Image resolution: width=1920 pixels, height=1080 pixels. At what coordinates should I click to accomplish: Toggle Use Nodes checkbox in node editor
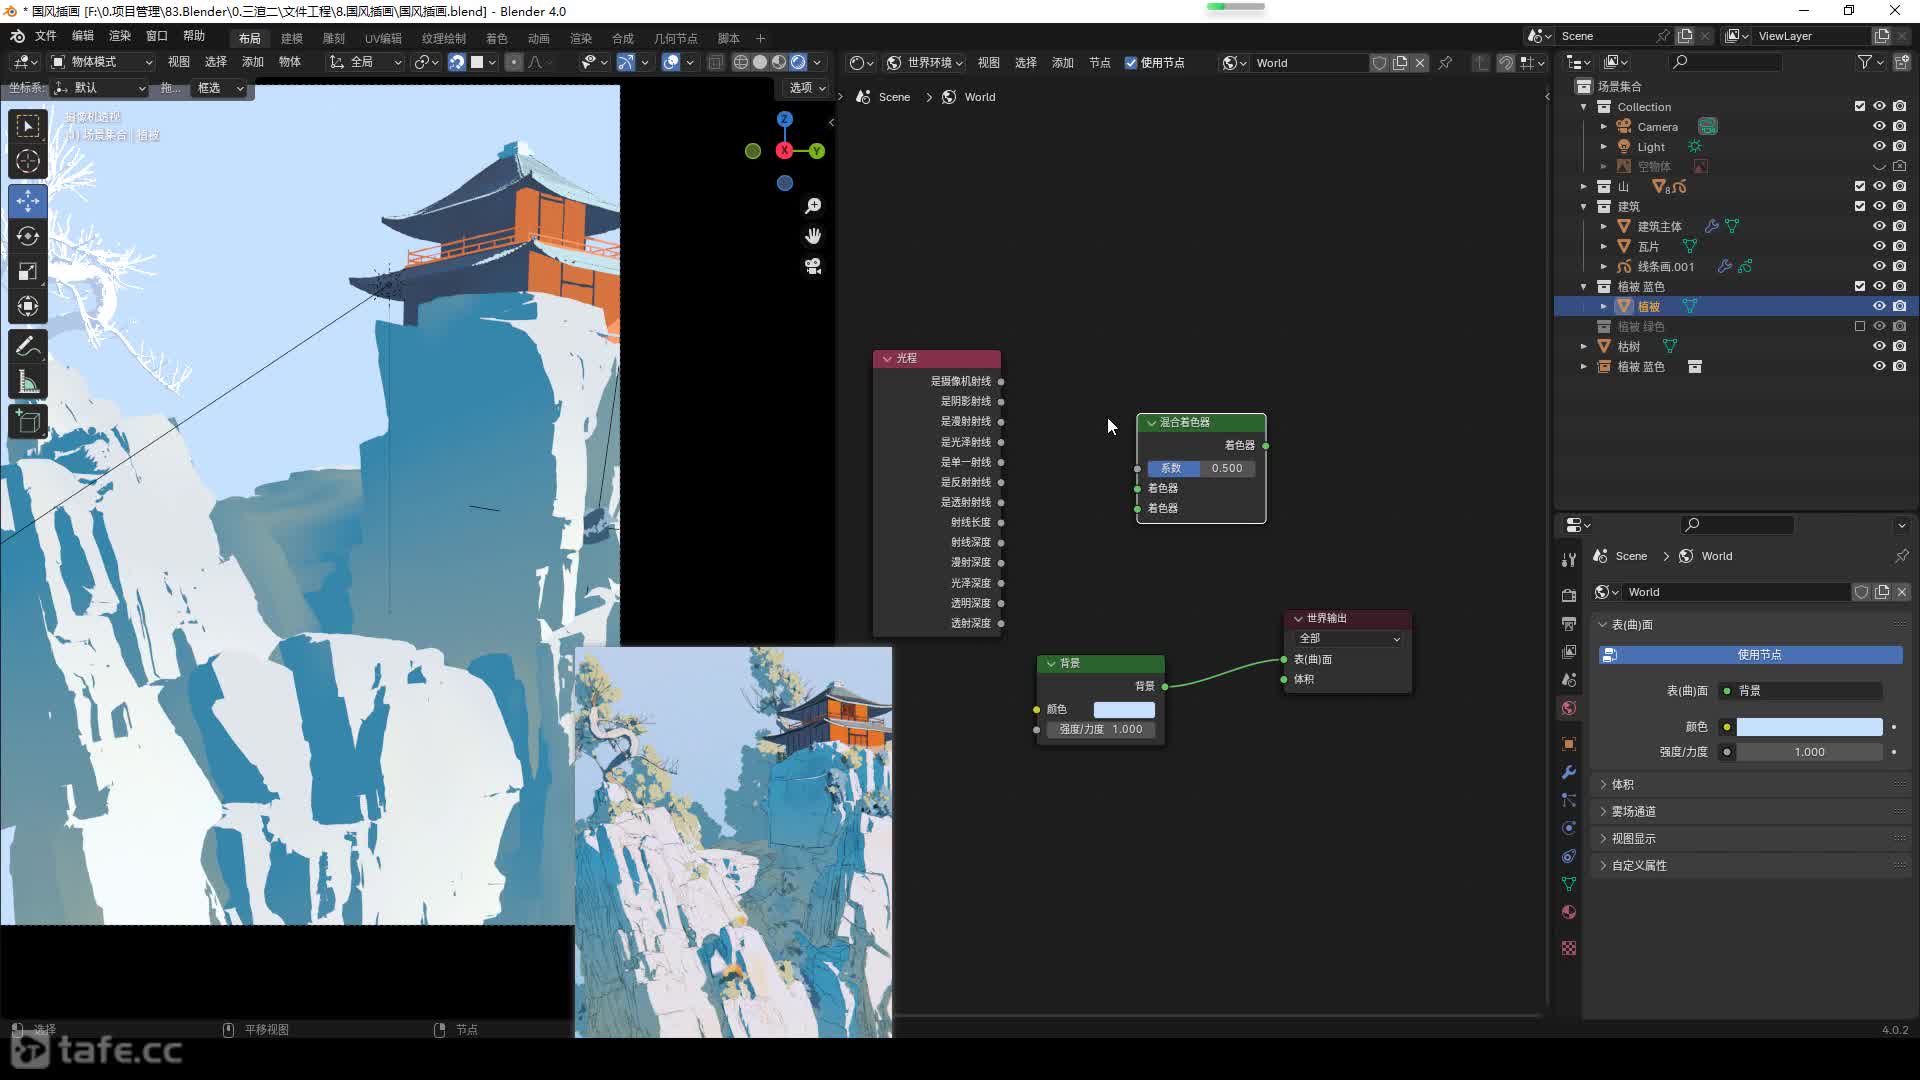[x=1131, y=63]
